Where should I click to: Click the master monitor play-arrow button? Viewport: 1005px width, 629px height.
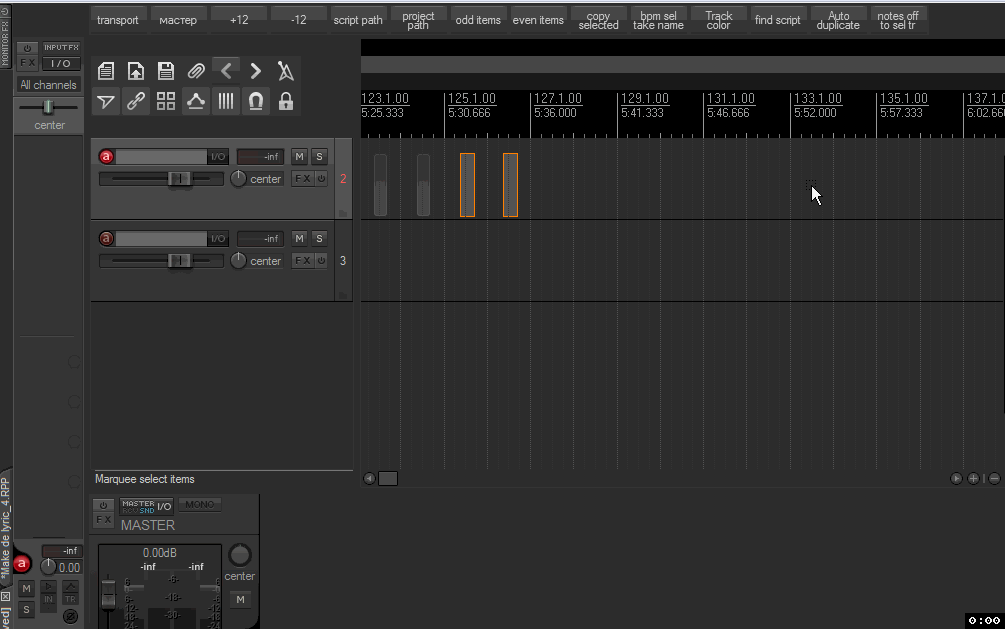[48, 586]
